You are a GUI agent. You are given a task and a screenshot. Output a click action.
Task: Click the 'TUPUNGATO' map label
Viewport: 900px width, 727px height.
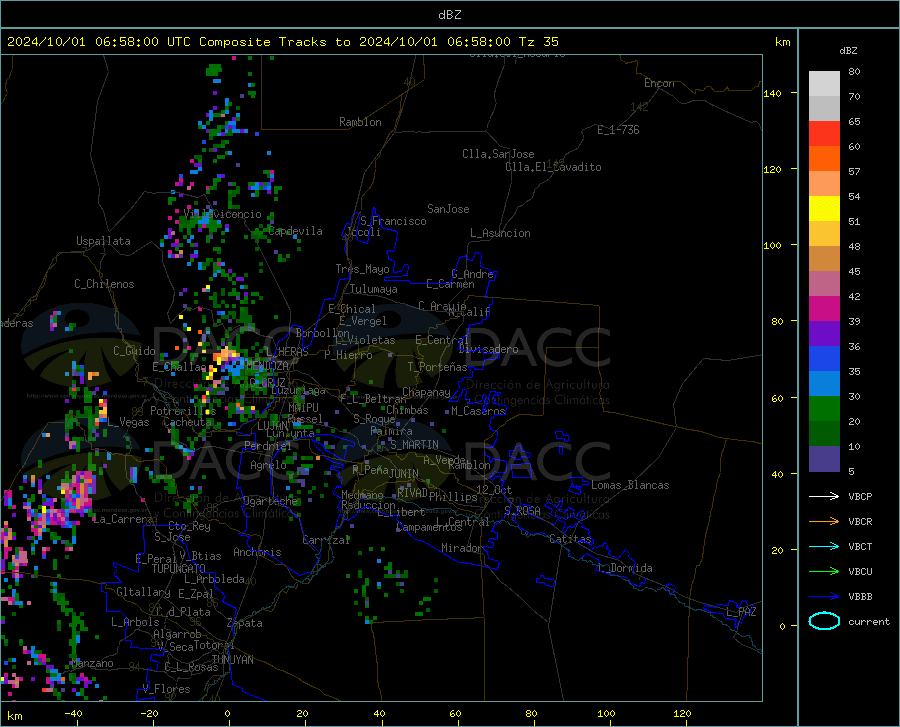179,569
